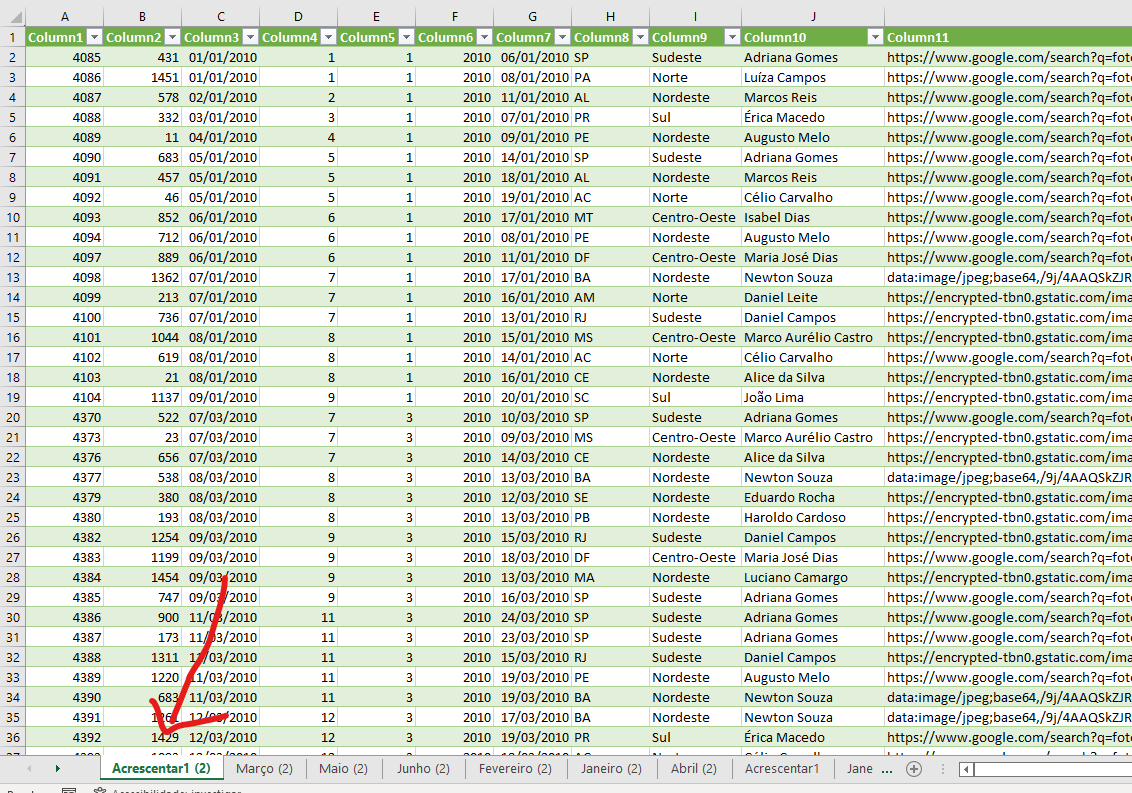
Task: Switch to the Maio (2) sheet tab
Action: 343,768
